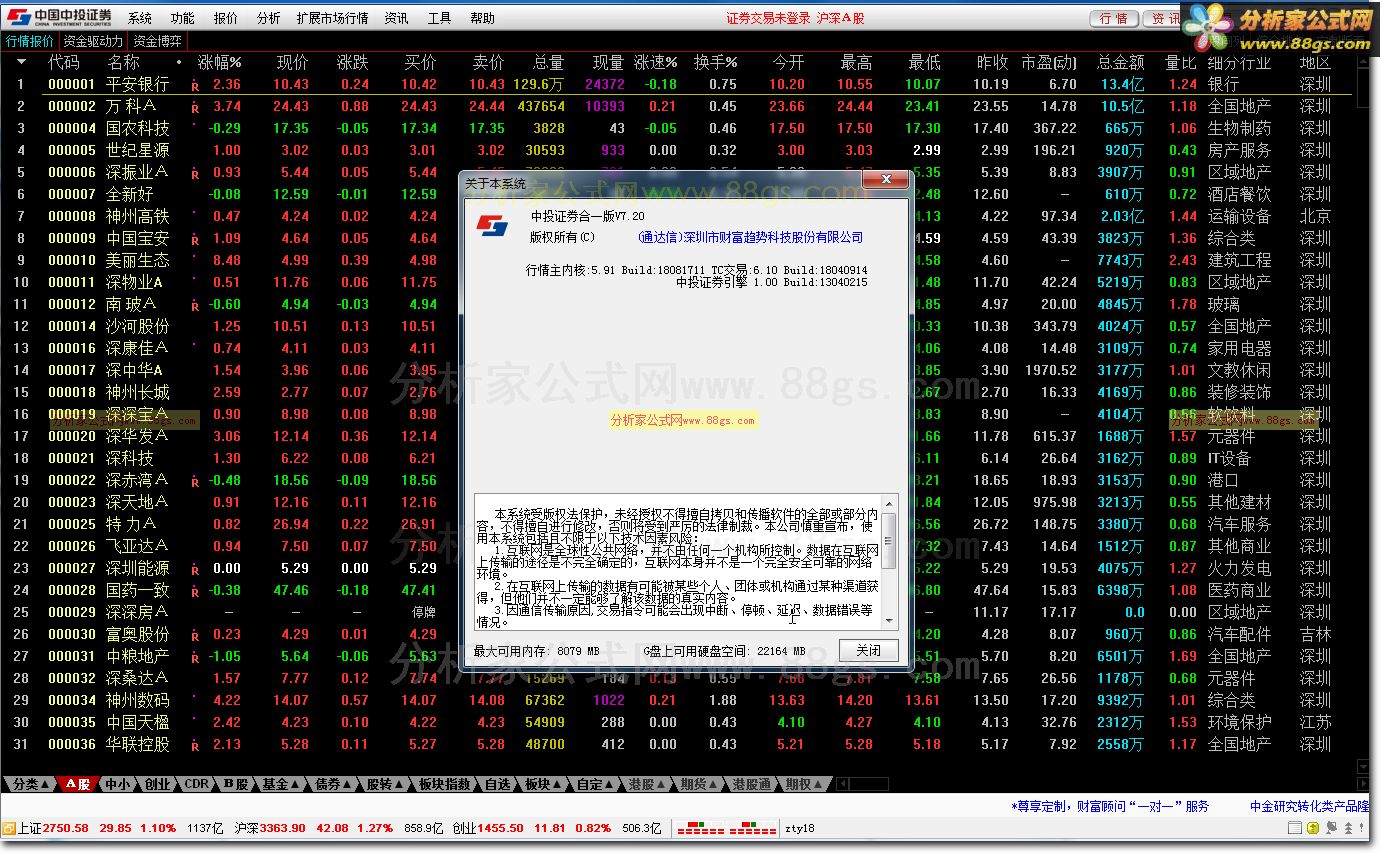Select the 港股通 bottom tab

(x=752, y=784)
